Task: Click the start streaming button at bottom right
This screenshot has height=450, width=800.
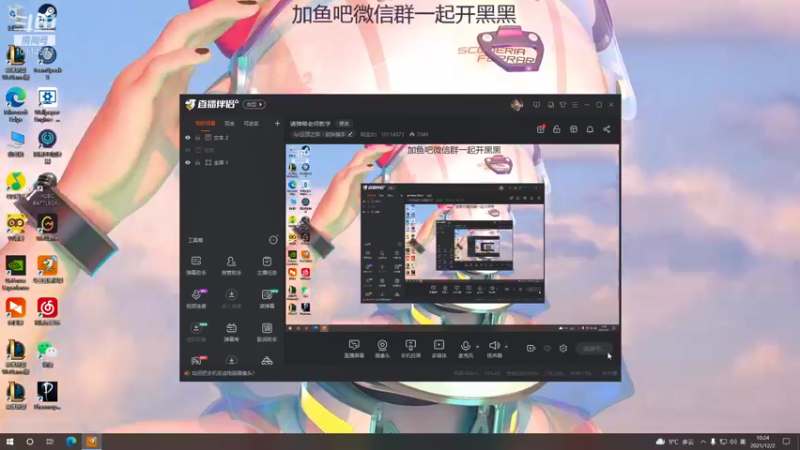Action: (594, 348)
